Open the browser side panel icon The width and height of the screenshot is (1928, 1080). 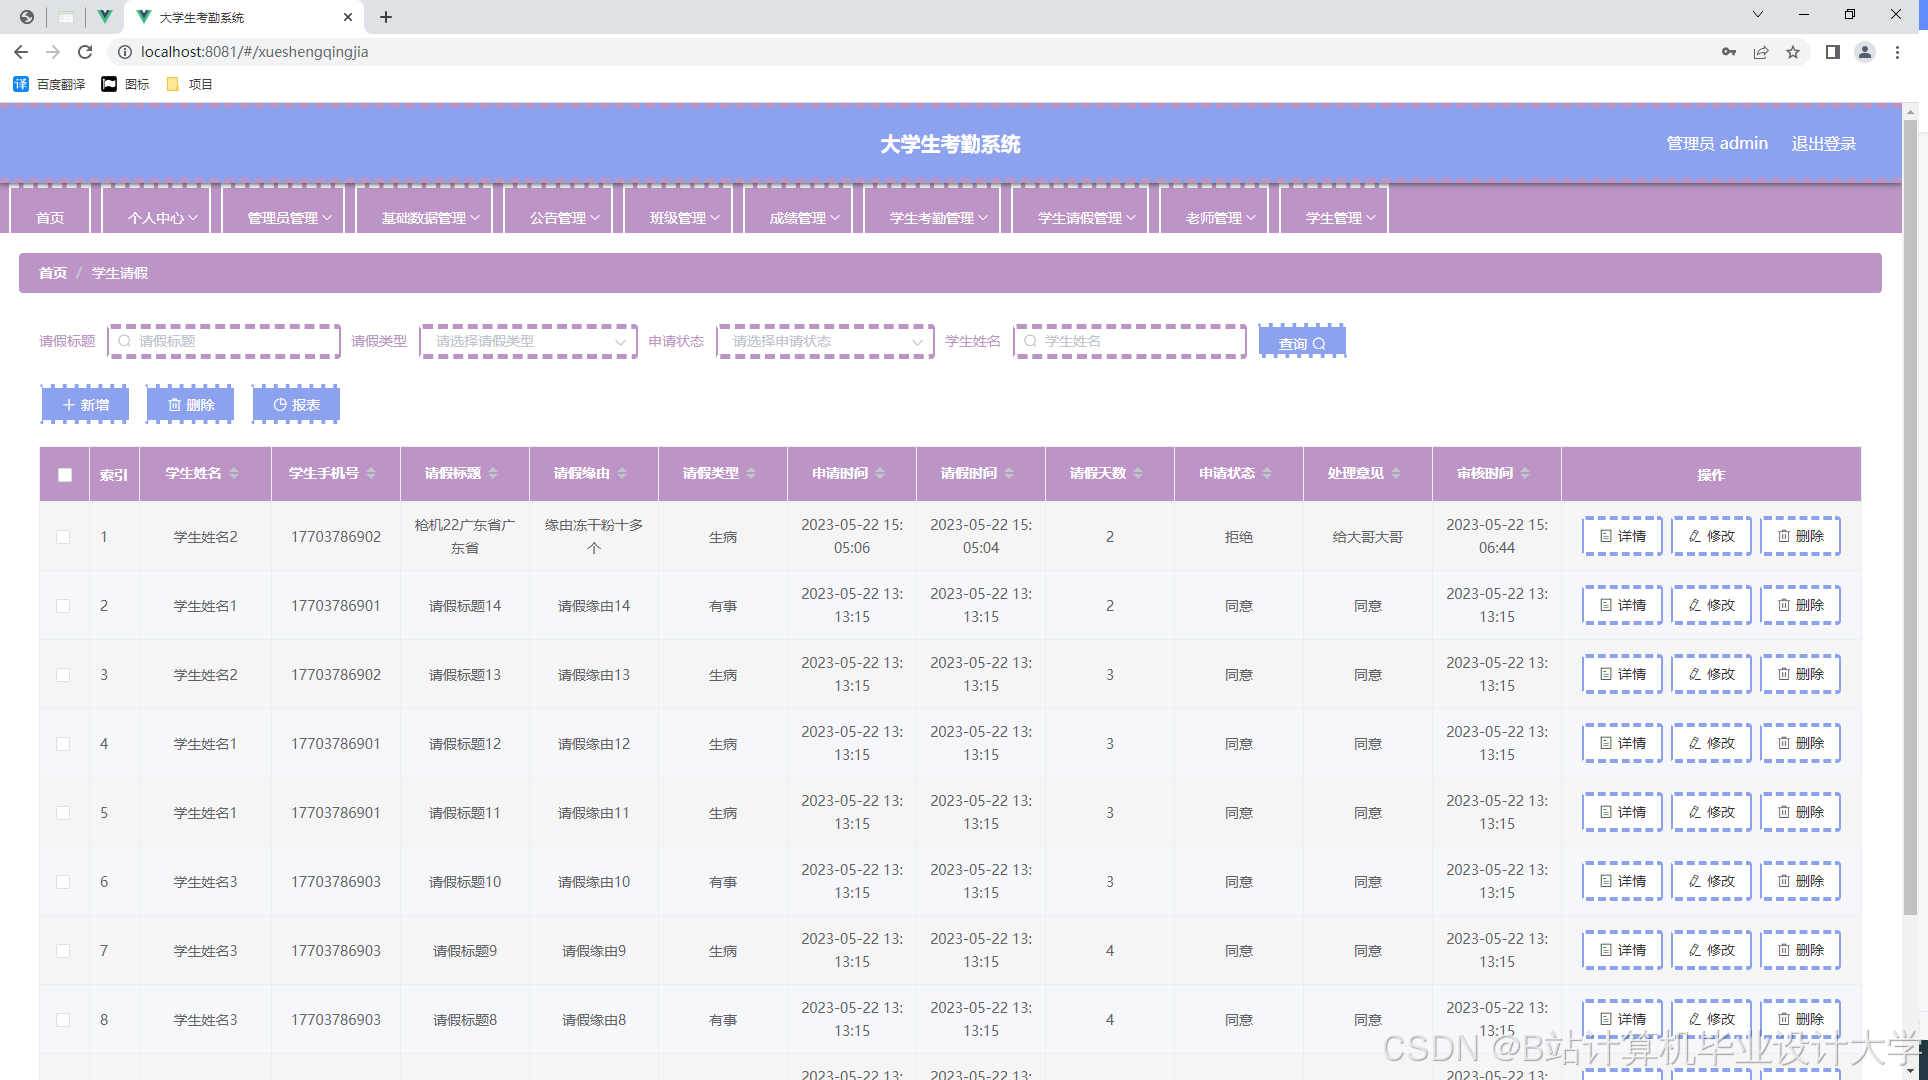tap(1832, 52)
